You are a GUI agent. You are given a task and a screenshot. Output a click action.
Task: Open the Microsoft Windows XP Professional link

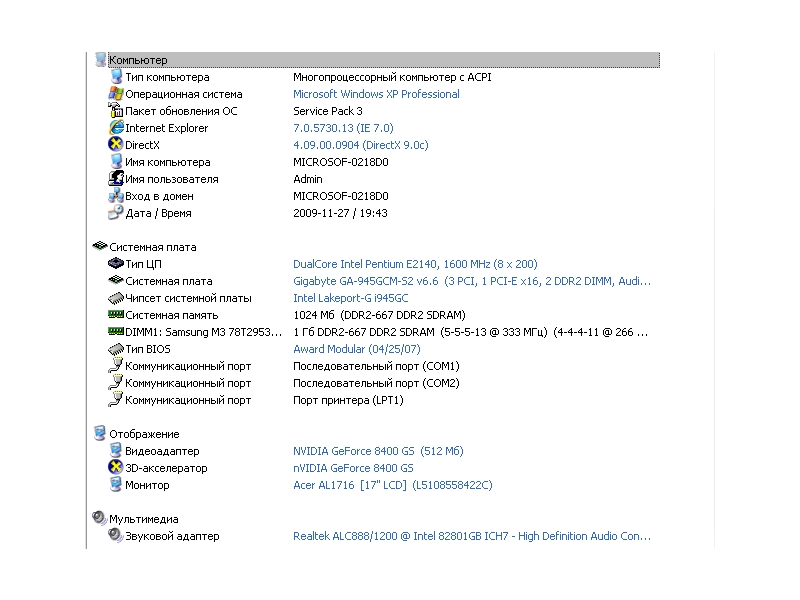pos(376,94)
